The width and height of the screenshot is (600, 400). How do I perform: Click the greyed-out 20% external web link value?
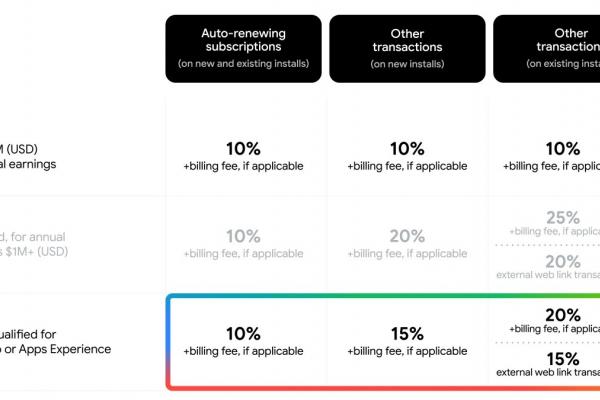(x=548, y=267)
